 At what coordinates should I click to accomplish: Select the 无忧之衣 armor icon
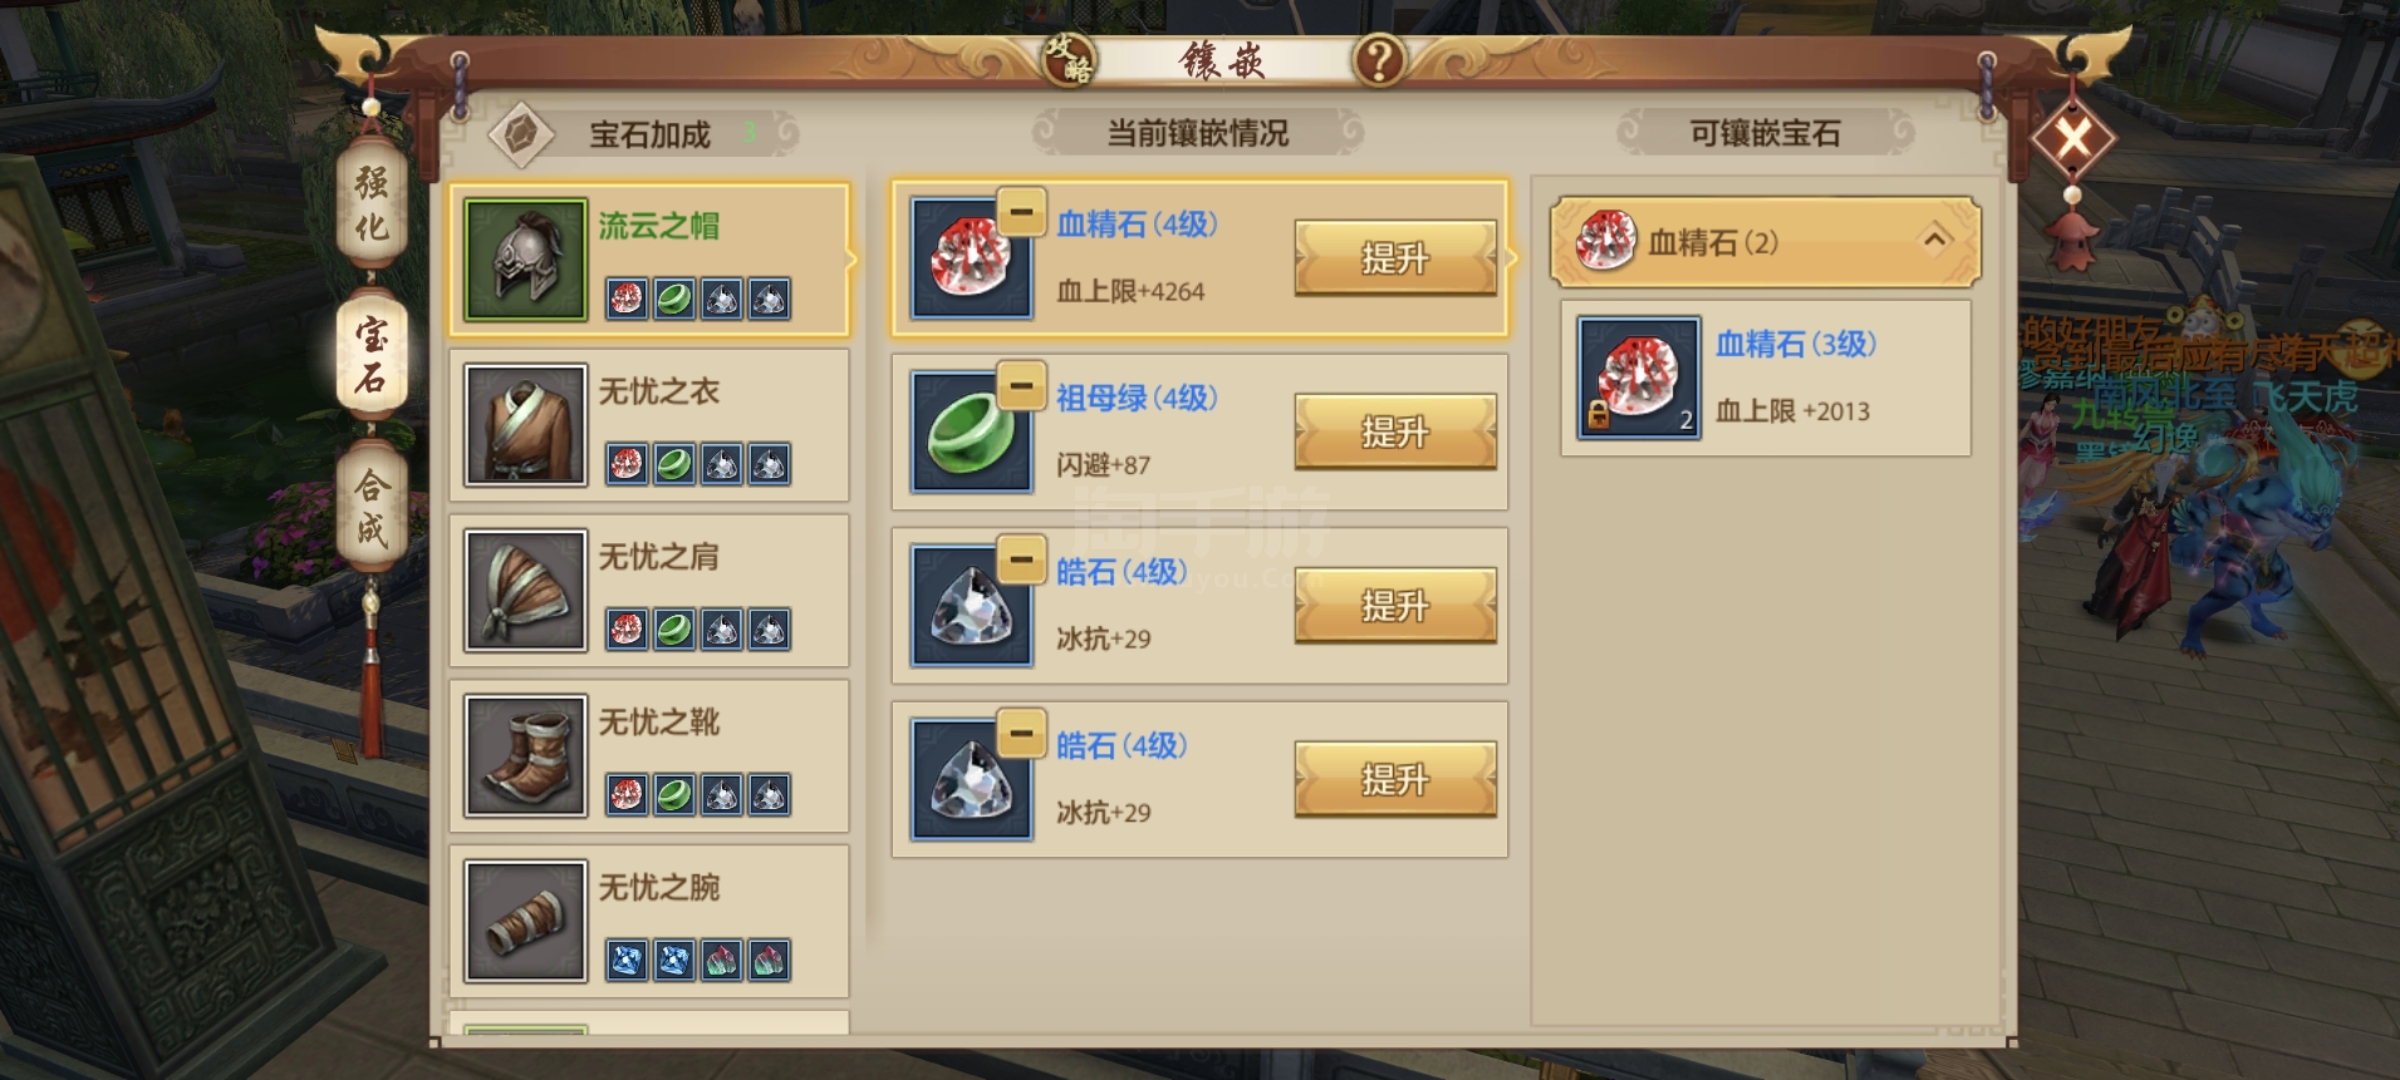(525, 425)
